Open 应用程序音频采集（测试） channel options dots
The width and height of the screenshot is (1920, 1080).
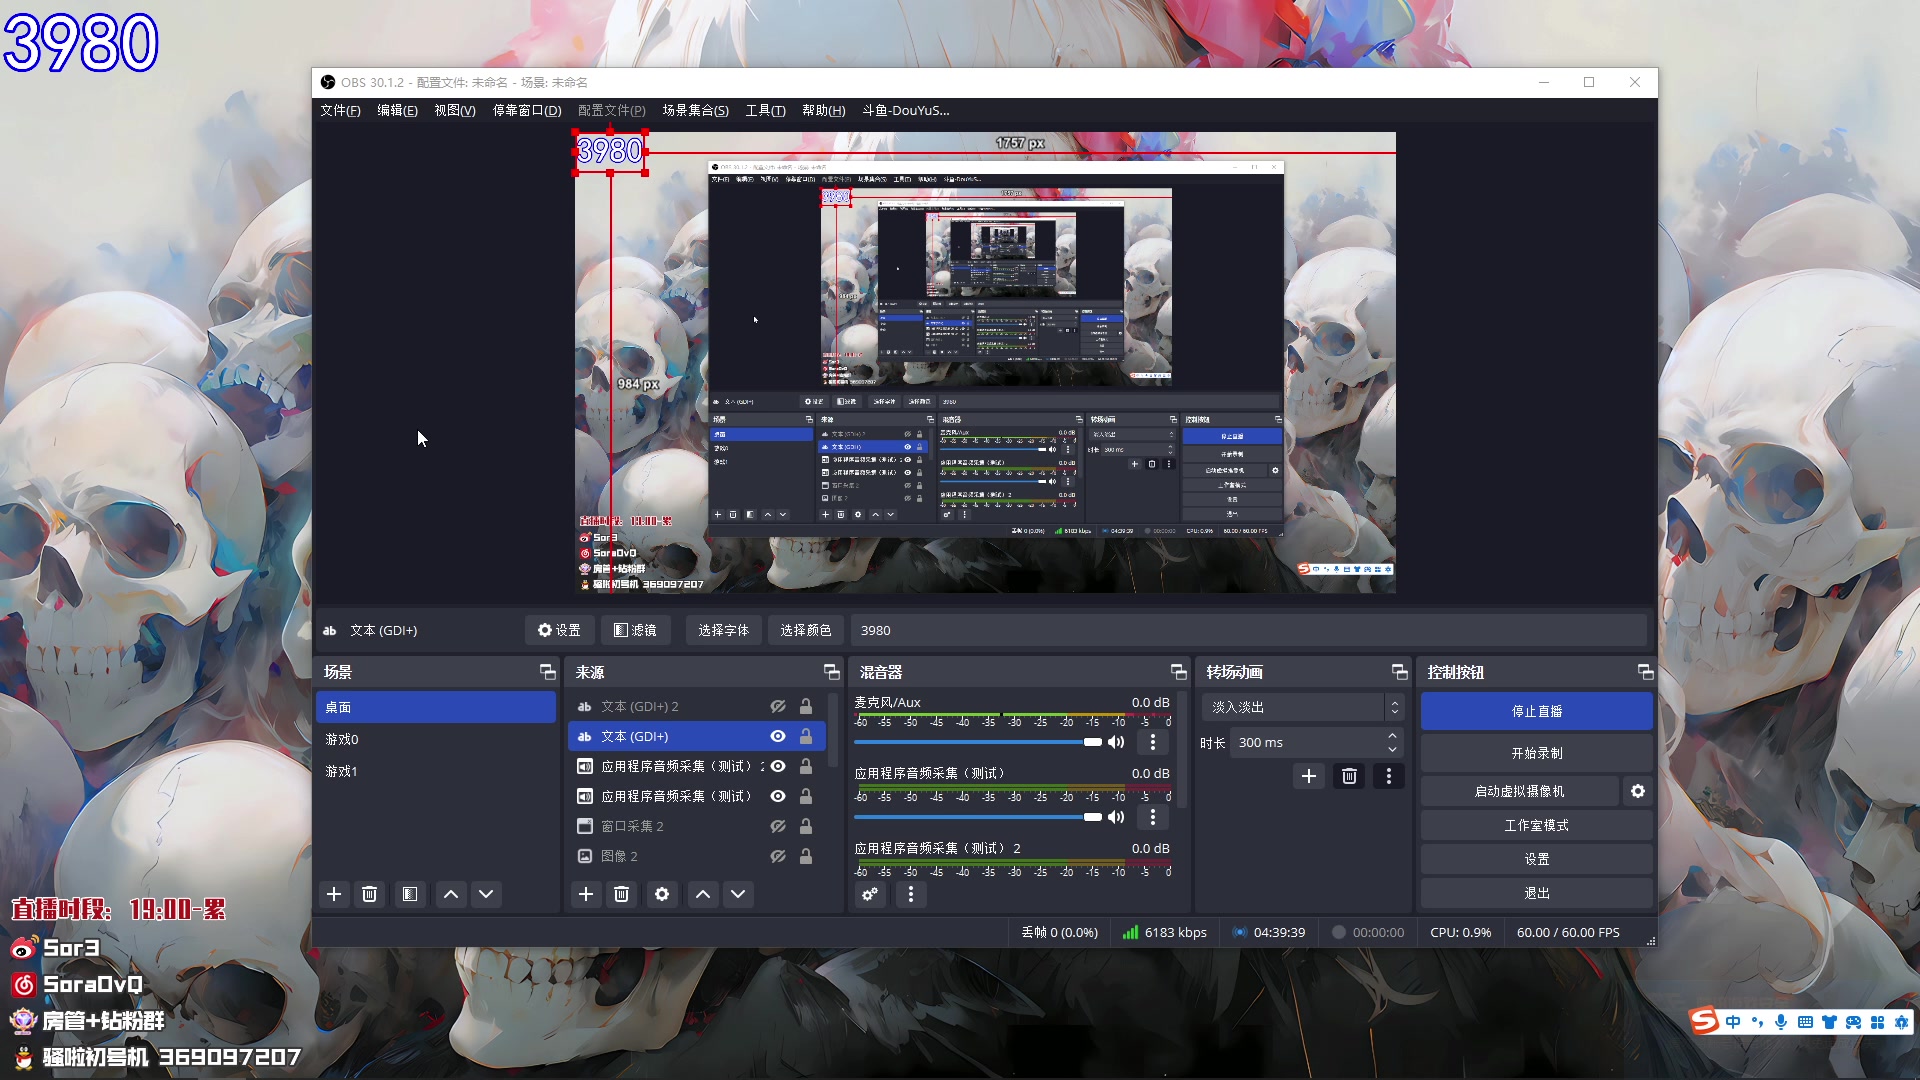point(1153,817)
